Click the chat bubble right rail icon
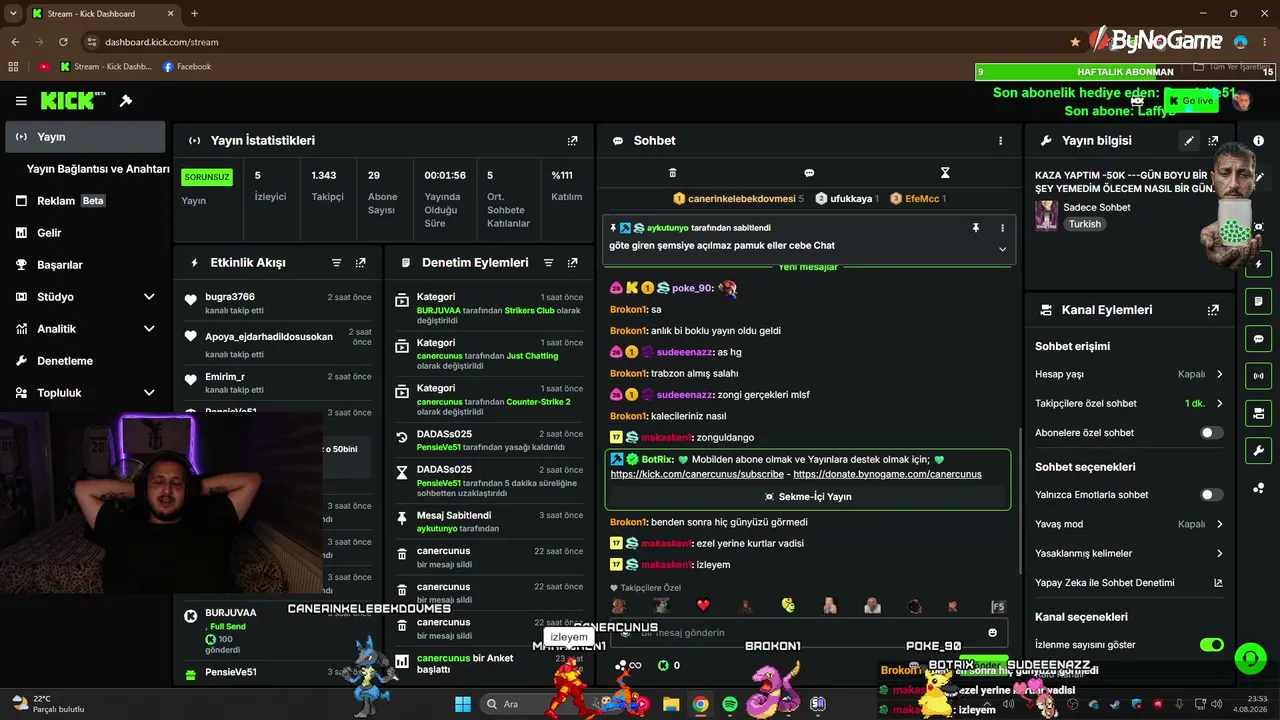This screenshot has width=1280, height=720. pyautogui.click(x=1259, y=339)
